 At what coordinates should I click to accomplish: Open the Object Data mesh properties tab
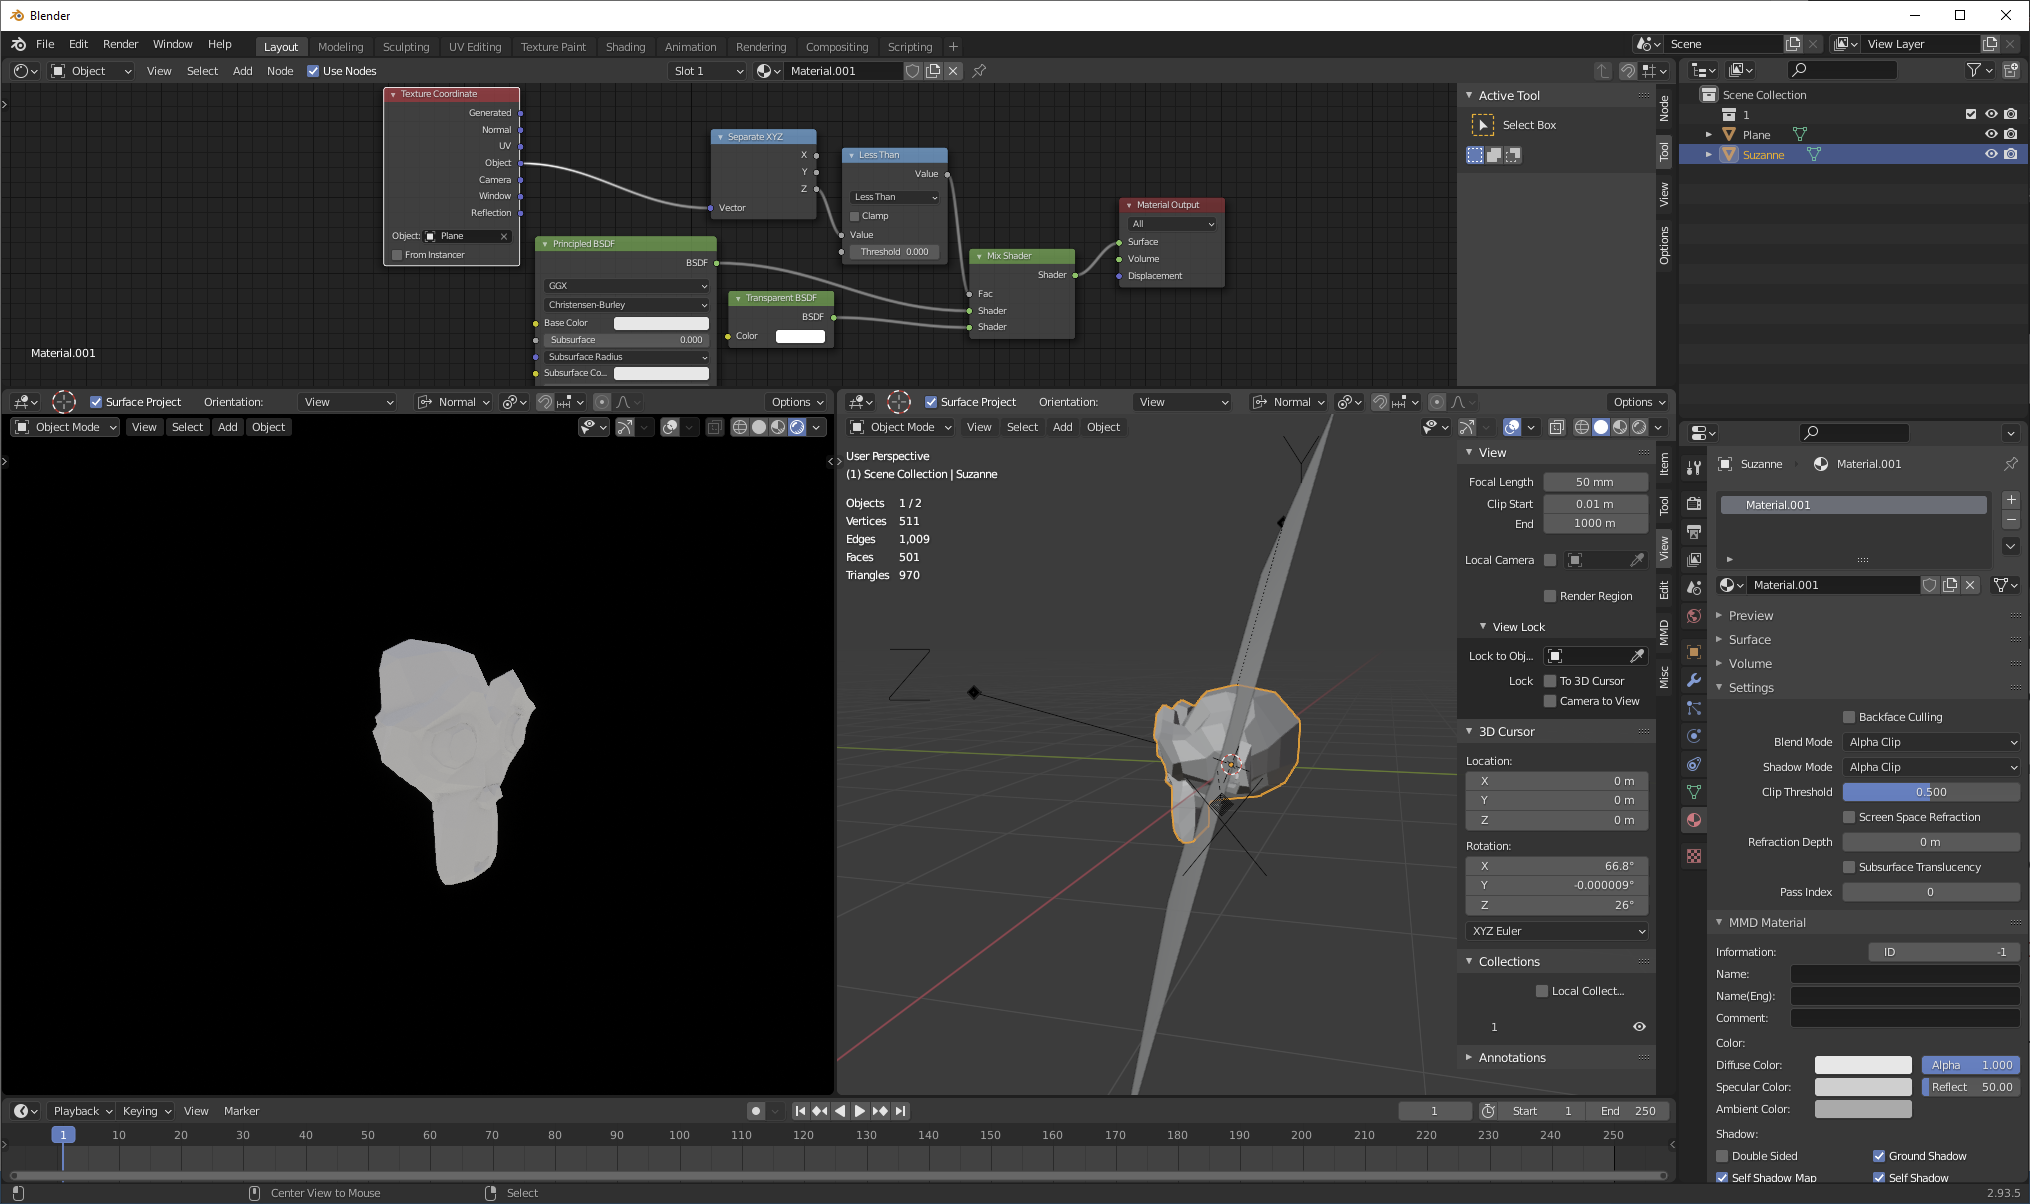pos(1694,792)
